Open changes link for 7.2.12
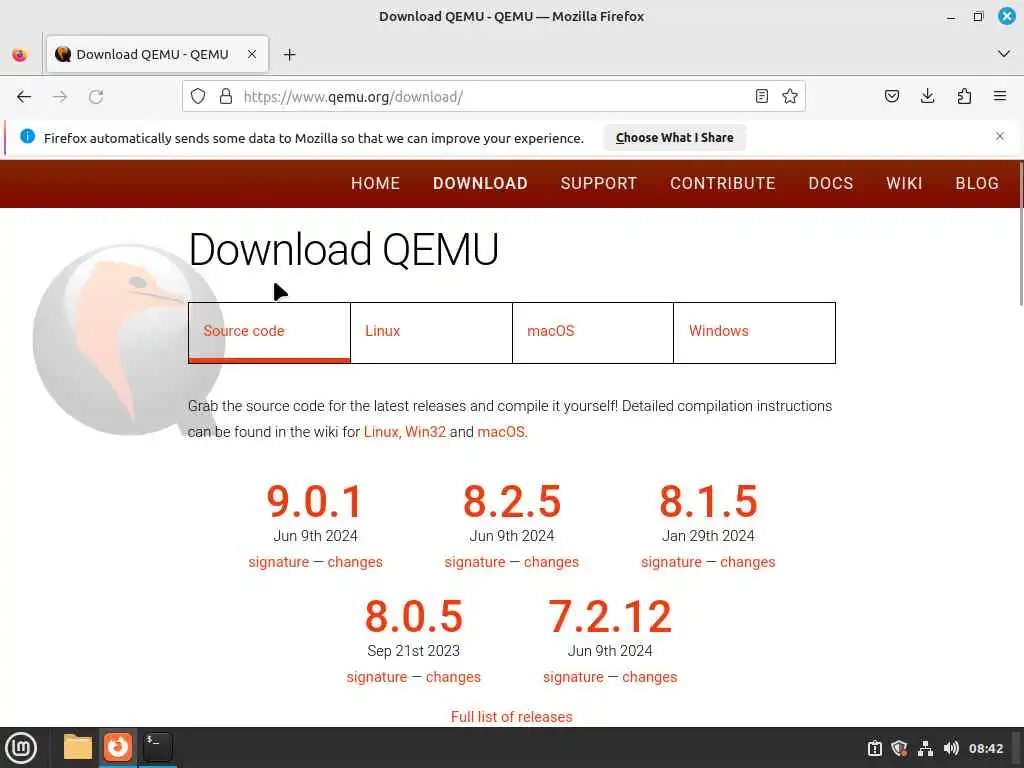1024x768 pixels. coord(650,677)
